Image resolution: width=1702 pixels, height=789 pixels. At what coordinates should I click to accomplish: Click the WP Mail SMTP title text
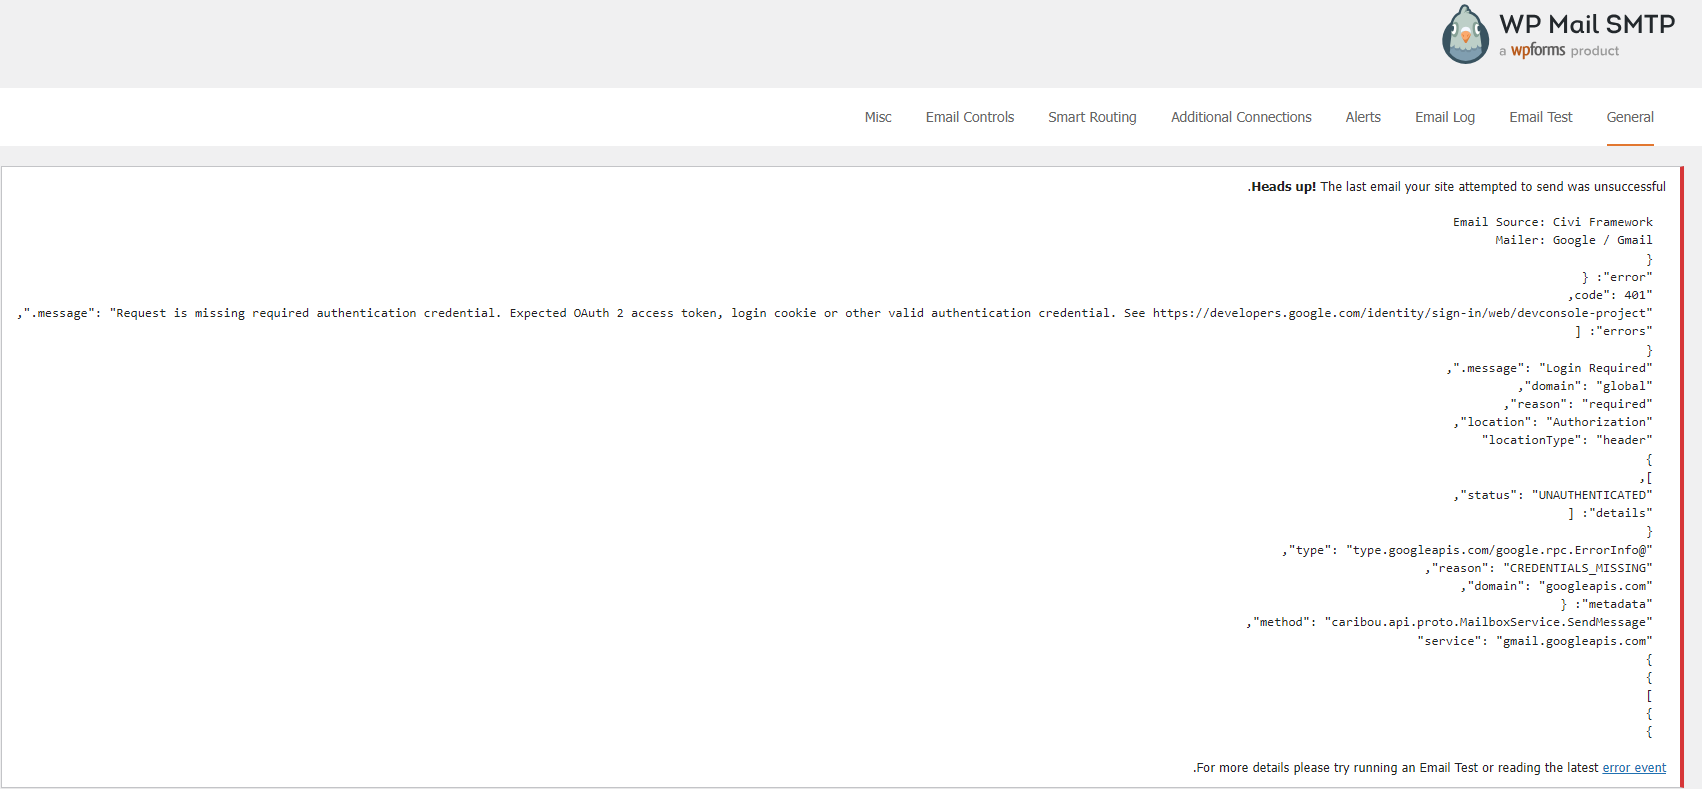point(1586,24)
